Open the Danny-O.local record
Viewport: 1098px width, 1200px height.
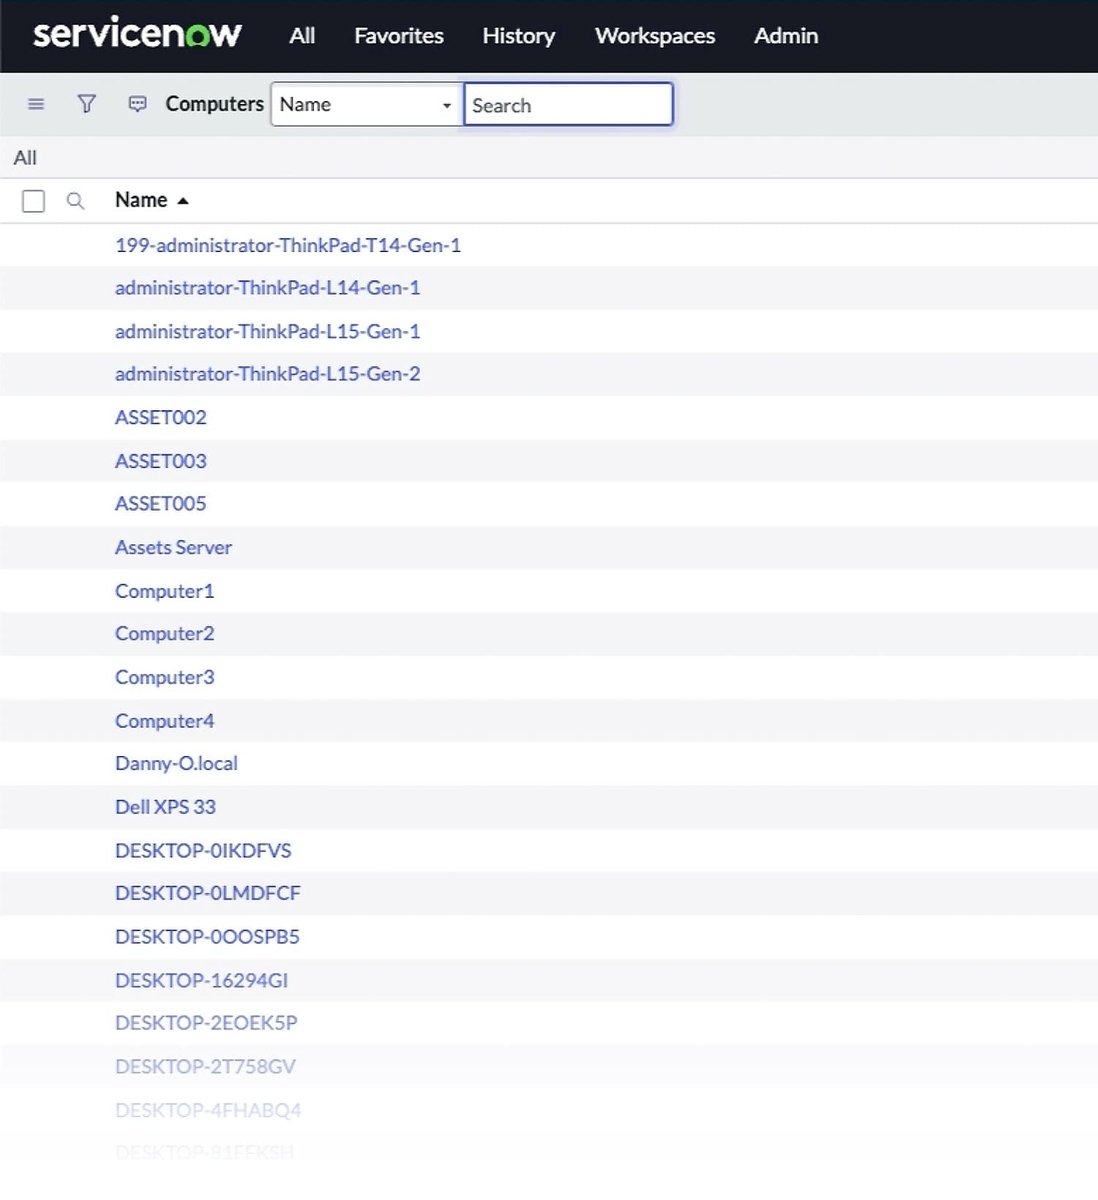tap(176, 763)
